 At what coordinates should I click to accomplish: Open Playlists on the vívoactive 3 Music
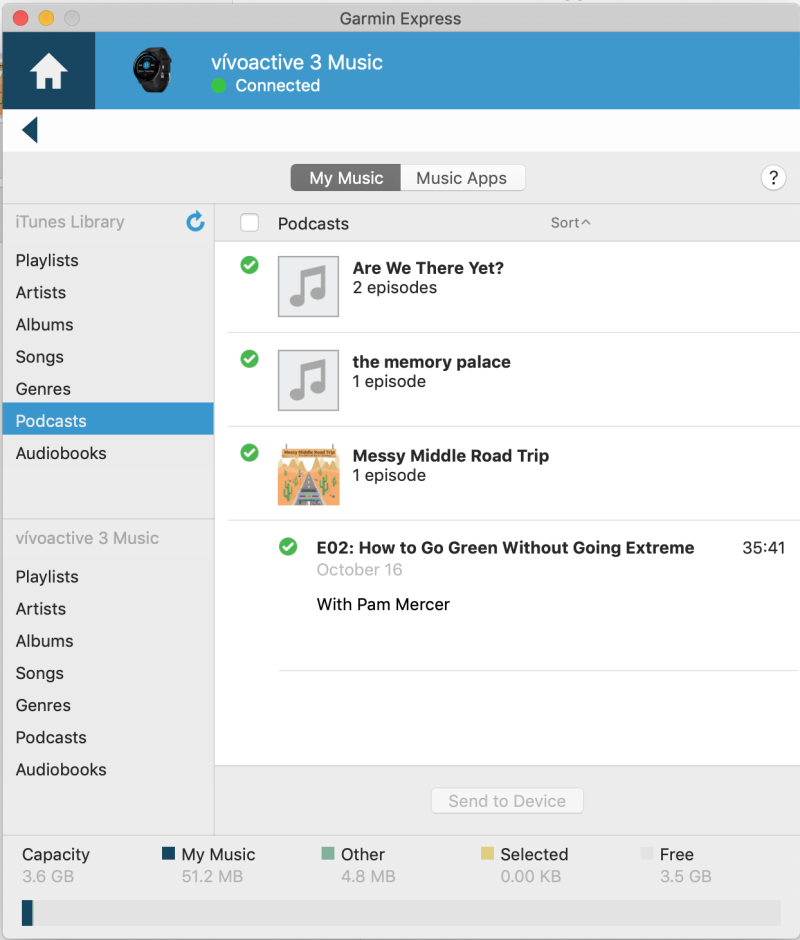pos(108,577)
